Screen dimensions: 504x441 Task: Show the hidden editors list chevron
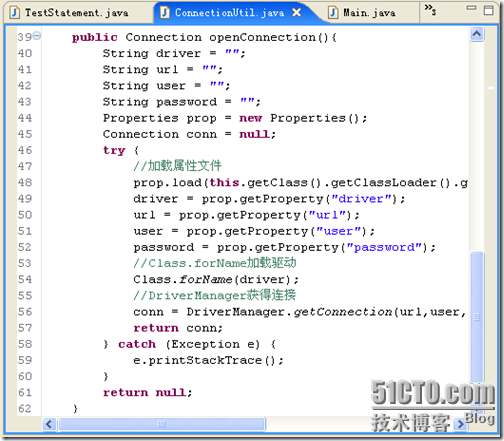coord(430,10)
